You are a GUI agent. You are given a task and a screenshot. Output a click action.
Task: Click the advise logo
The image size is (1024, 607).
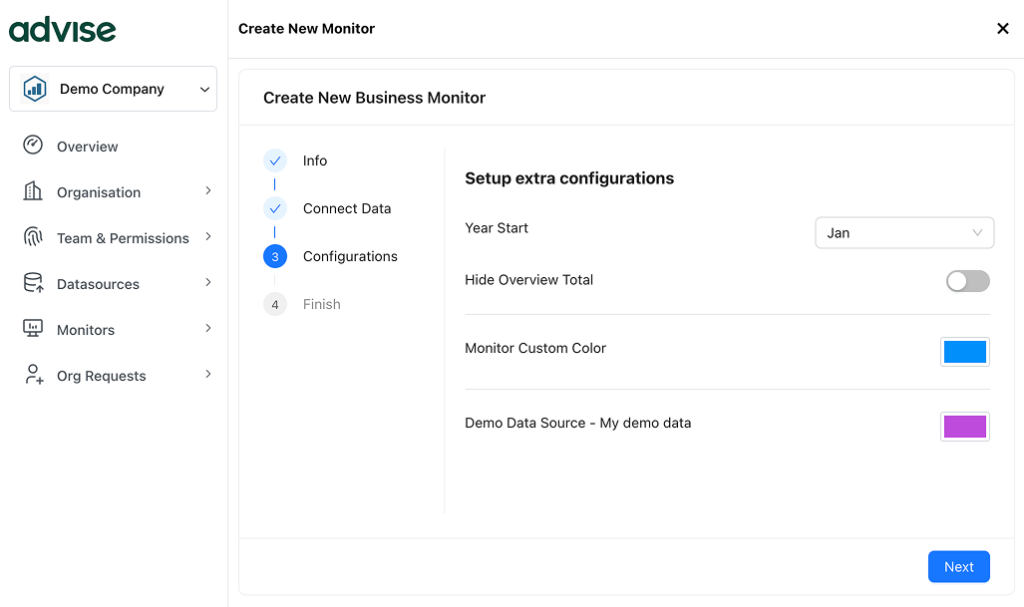point(62,30)
